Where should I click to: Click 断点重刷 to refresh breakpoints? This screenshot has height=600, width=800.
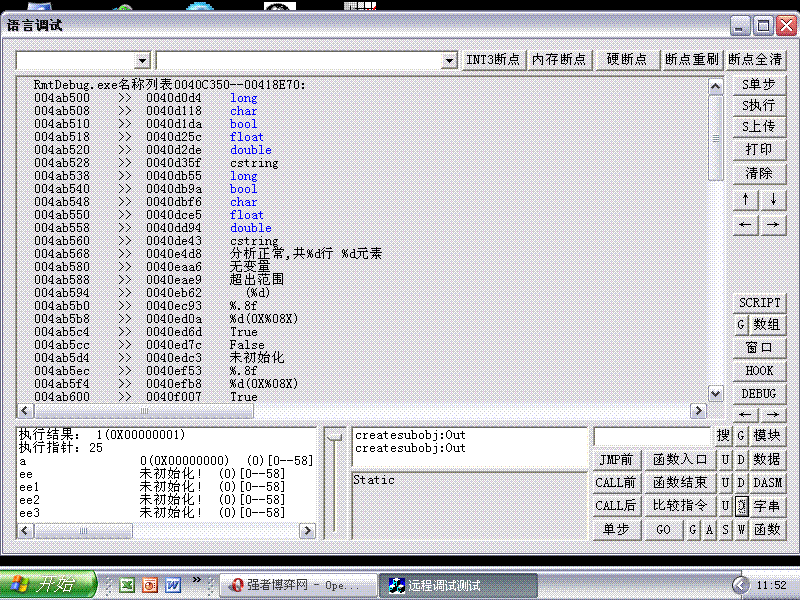click(691, 60)
